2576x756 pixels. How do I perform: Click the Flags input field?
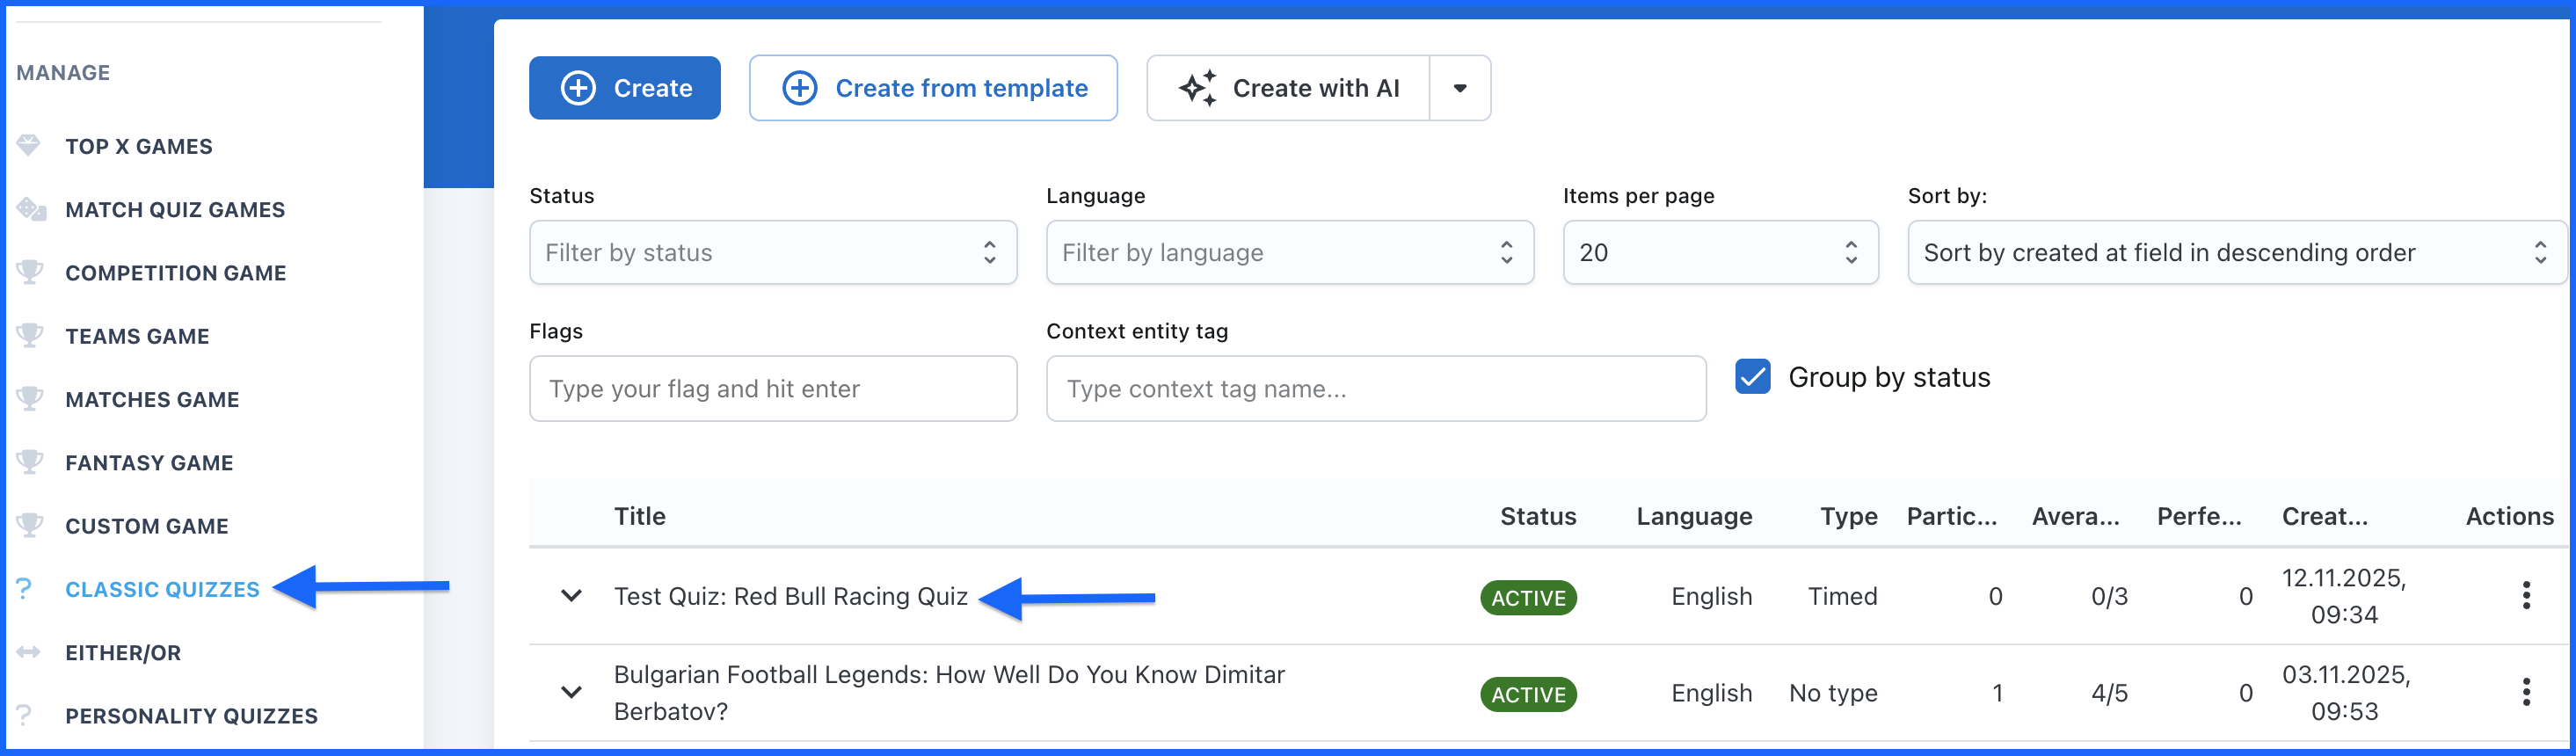tap(772, 388)
